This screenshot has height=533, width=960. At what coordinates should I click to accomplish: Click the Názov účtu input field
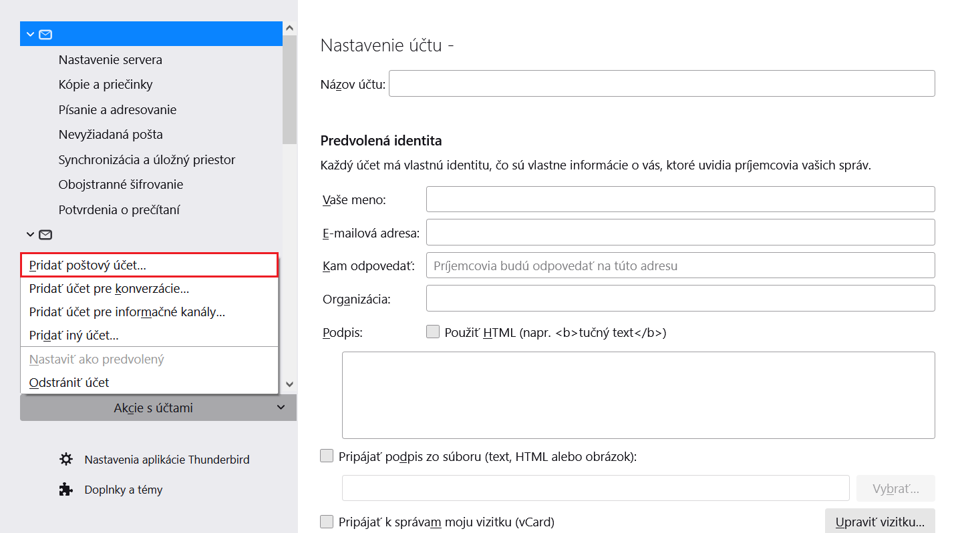click(x=662, y=84)
